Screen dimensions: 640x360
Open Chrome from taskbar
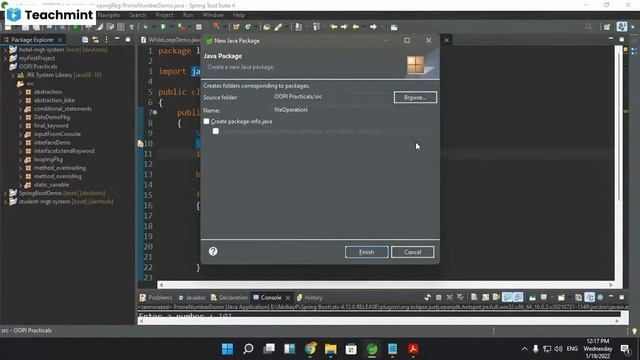click(310, 349)
